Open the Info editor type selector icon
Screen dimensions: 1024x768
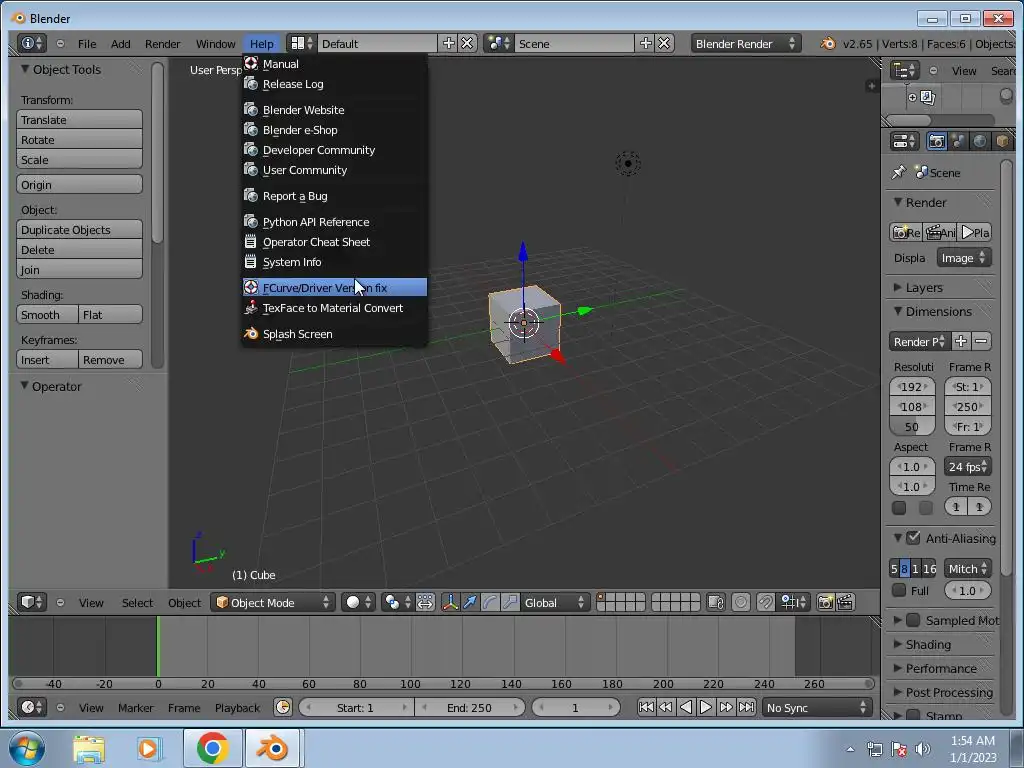coord(31,44)
